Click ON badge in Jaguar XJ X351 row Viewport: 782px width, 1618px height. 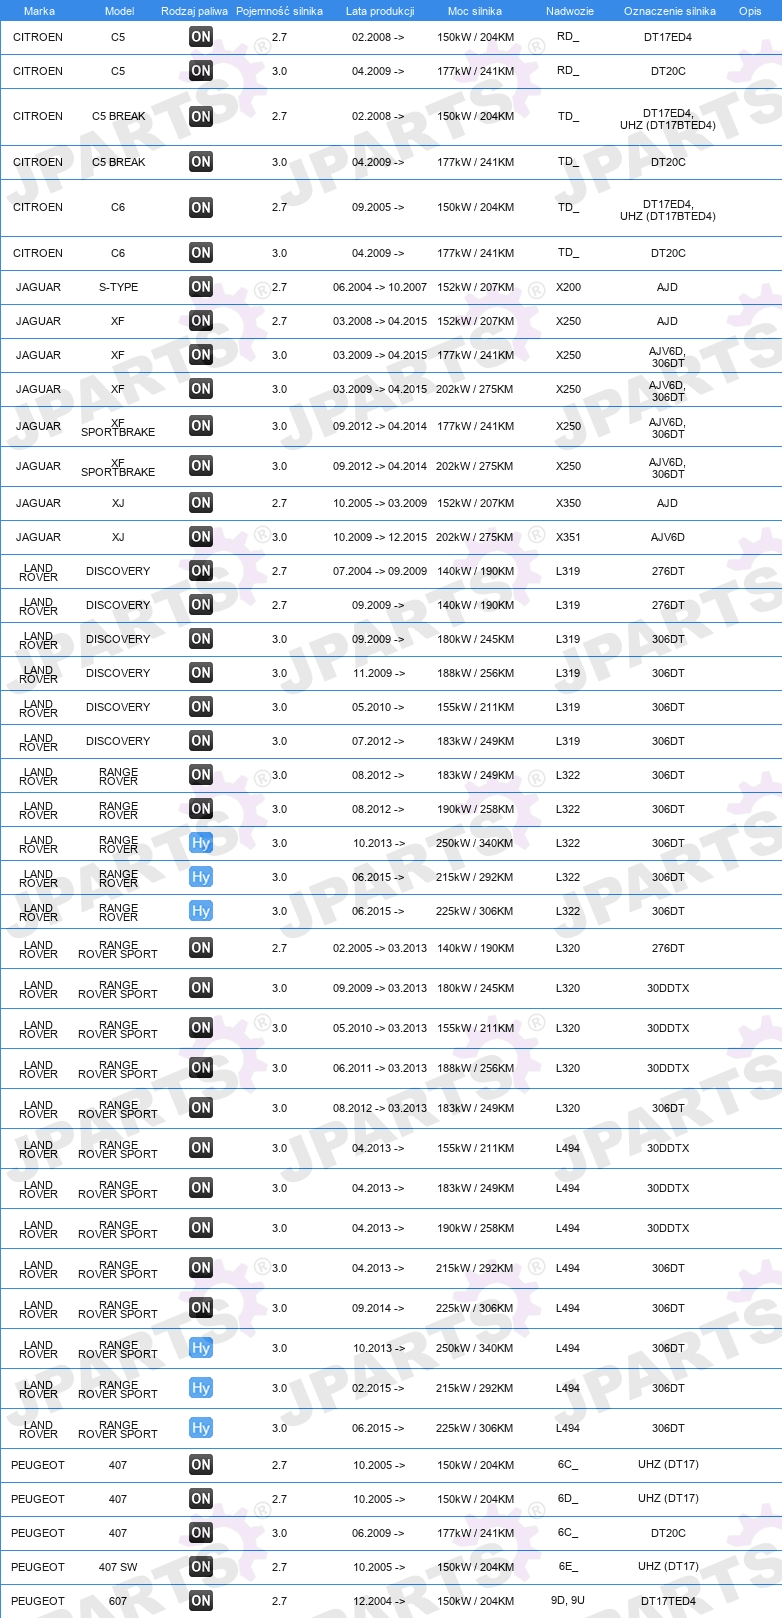pos(201,537)
